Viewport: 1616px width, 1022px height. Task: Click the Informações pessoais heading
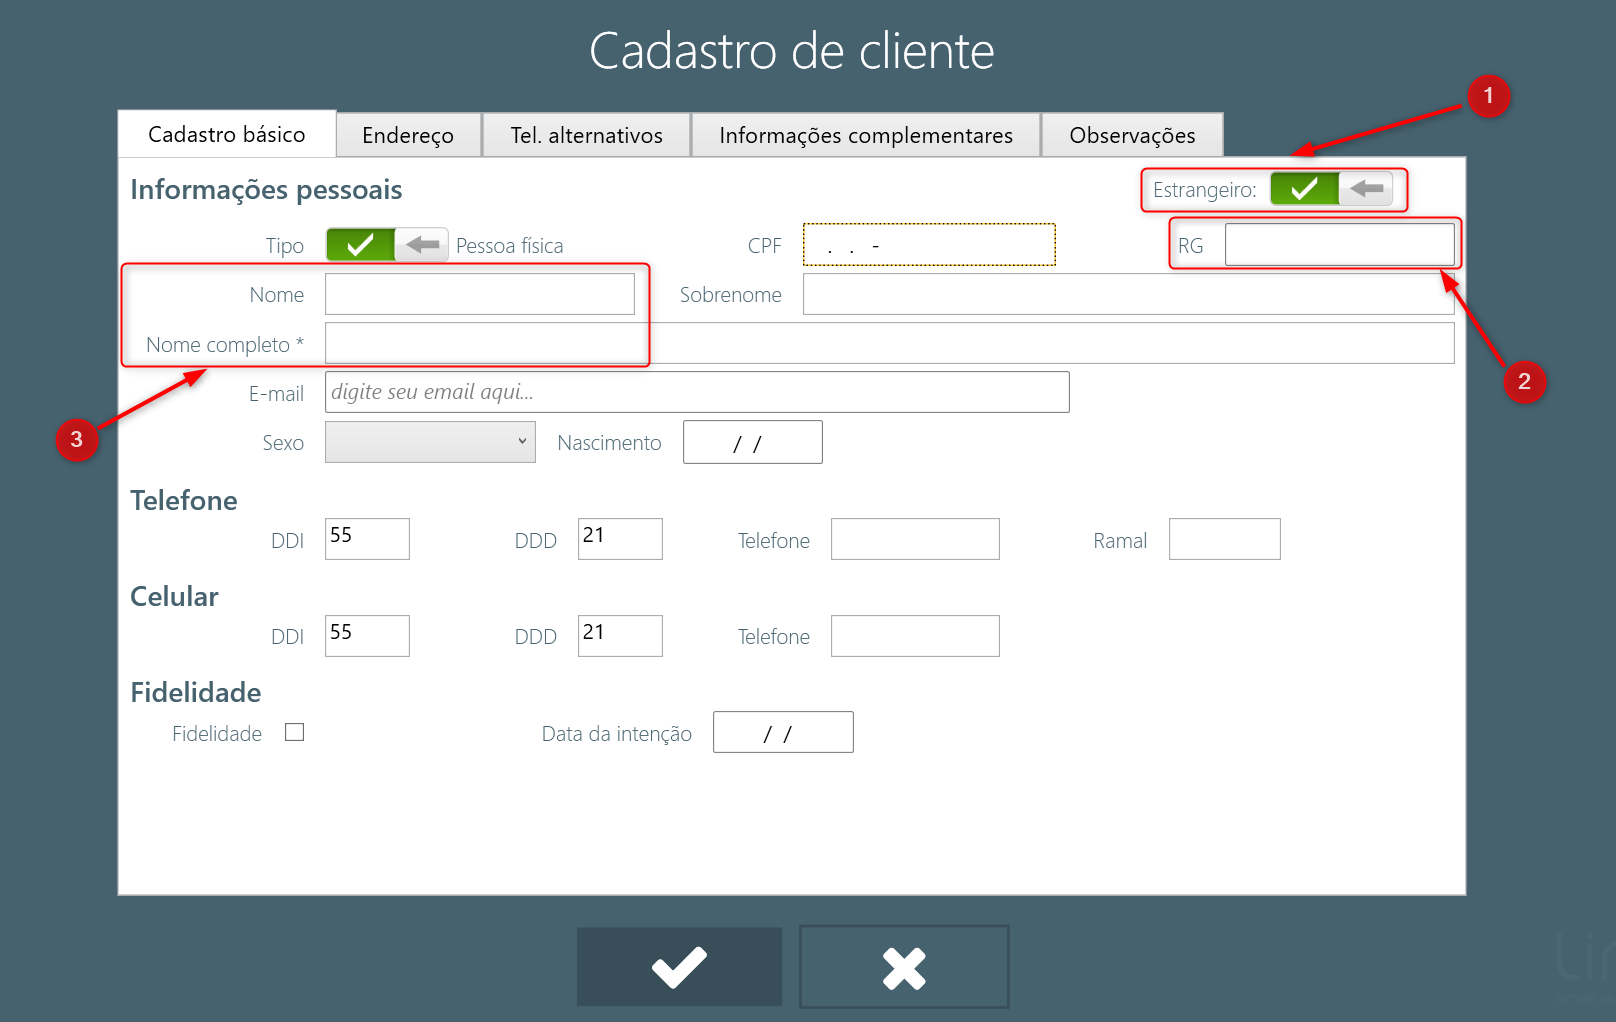click(x=266, y=190)
